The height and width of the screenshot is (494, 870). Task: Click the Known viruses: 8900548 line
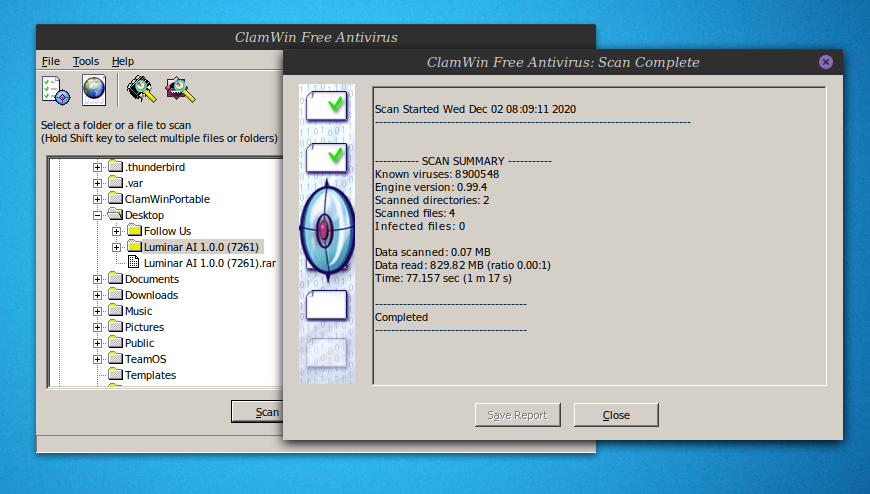click(x=437, y=174)
